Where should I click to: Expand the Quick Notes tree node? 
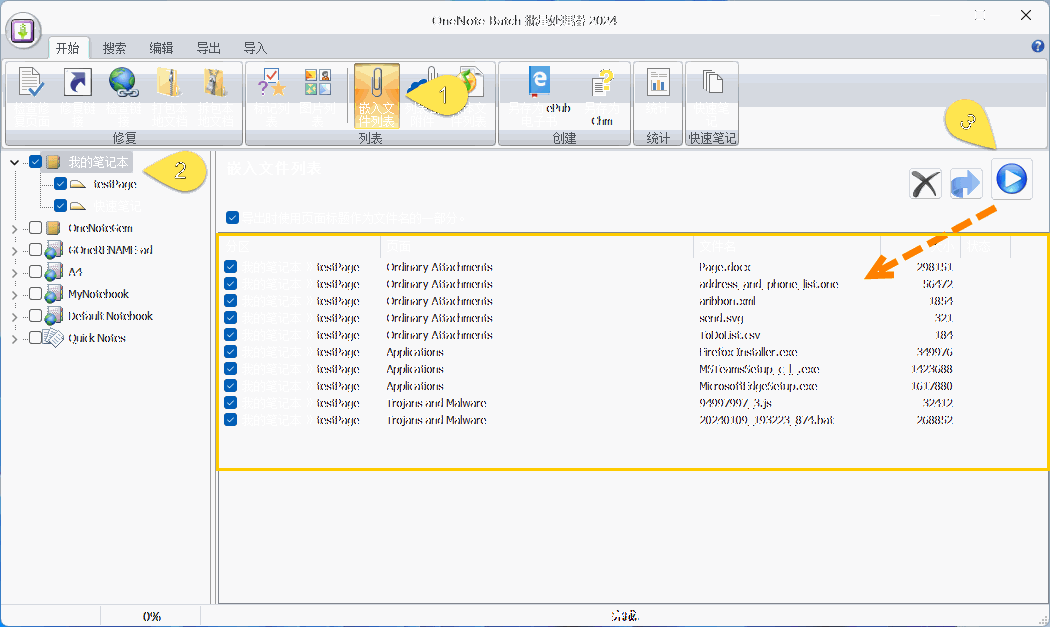(15, 340)
